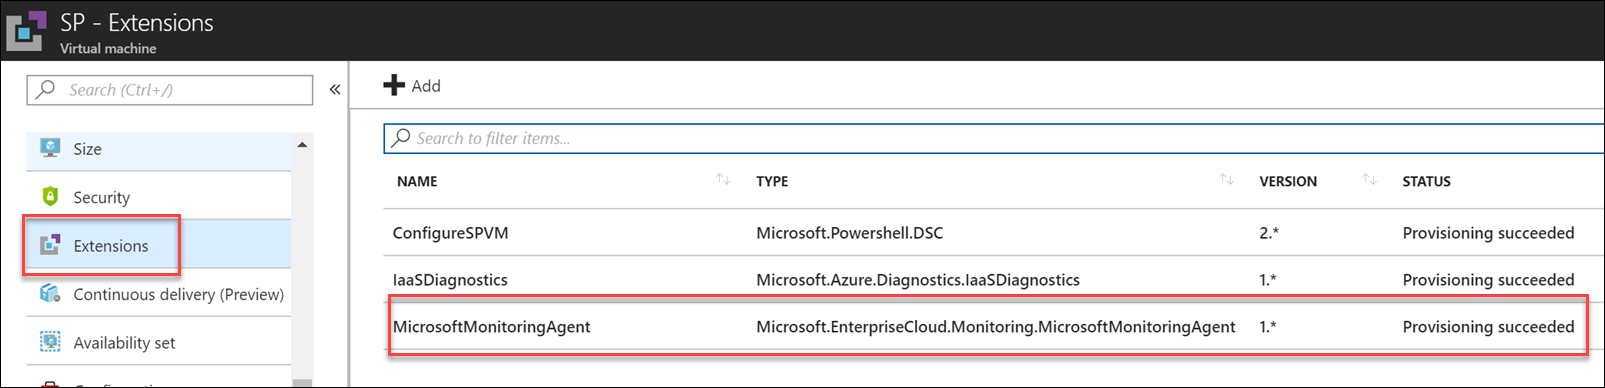Open the Size menu item

point(159,148)
